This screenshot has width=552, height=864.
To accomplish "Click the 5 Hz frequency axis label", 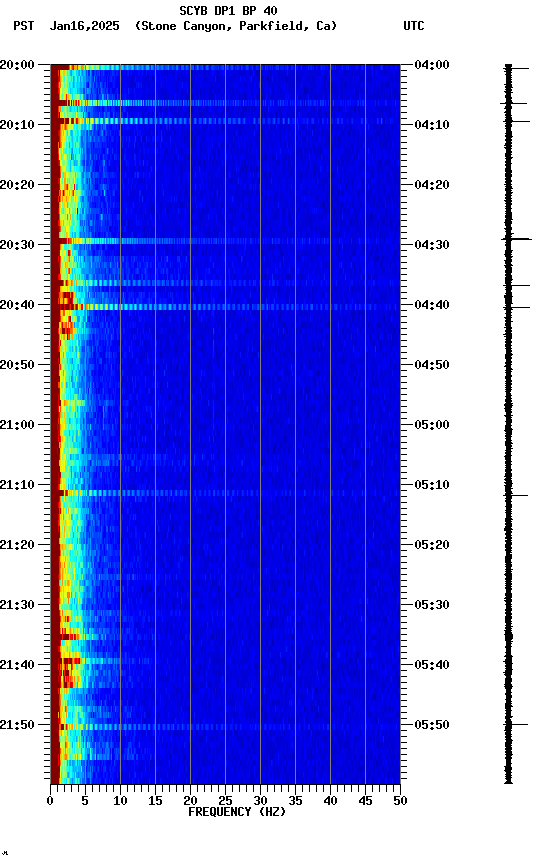I will pos(85,801).
